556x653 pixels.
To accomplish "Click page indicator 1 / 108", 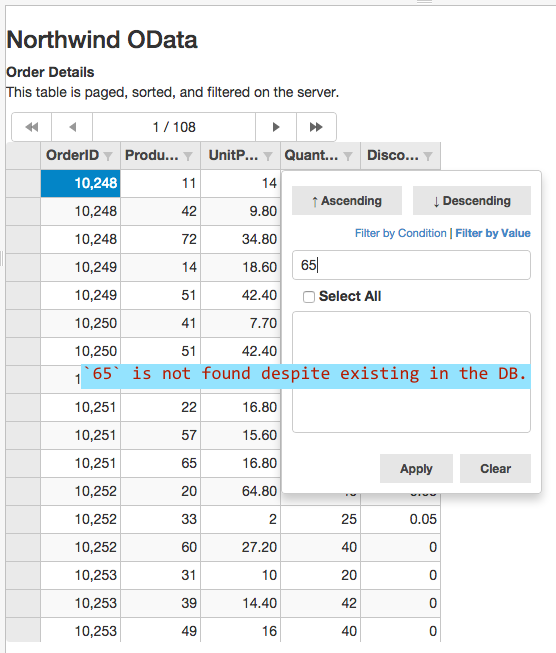I will coord(174,127).
